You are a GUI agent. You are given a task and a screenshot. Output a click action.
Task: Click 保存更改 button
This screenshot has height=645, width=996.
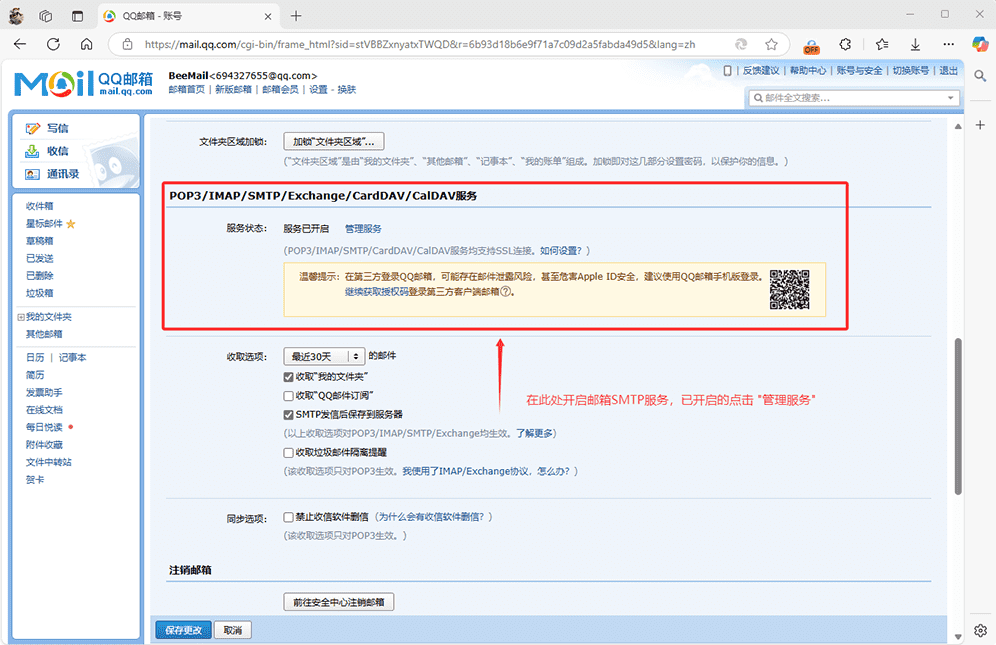point(184,630)
